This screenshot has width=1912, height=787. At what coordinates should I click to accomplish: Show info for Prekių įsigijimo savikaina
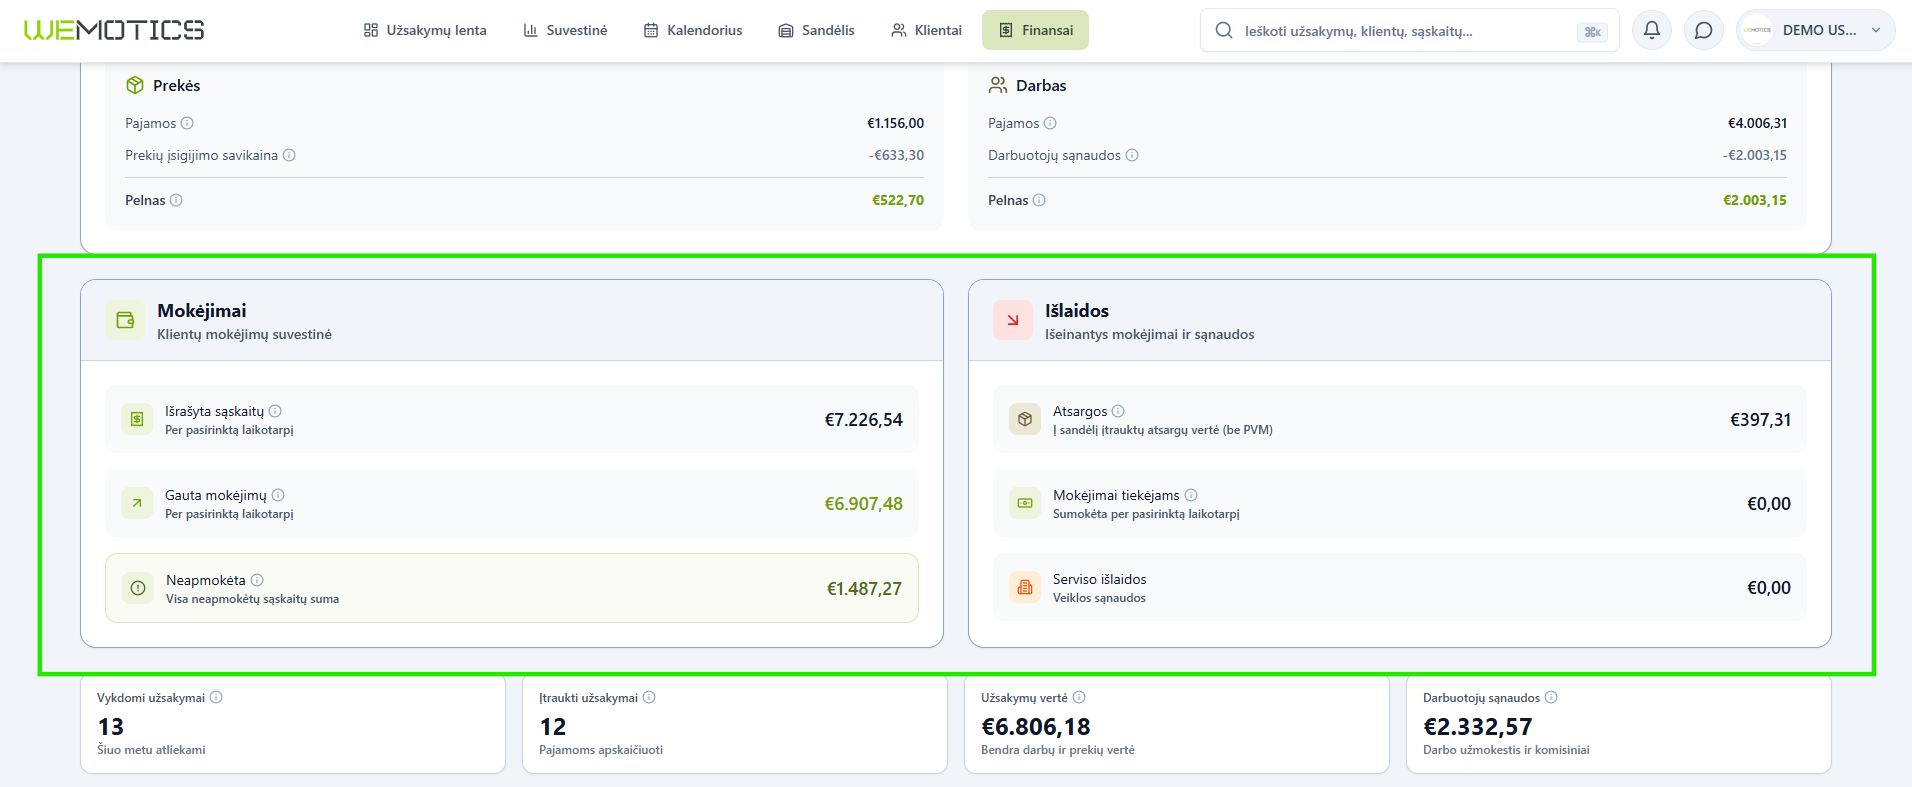point(289,155)
